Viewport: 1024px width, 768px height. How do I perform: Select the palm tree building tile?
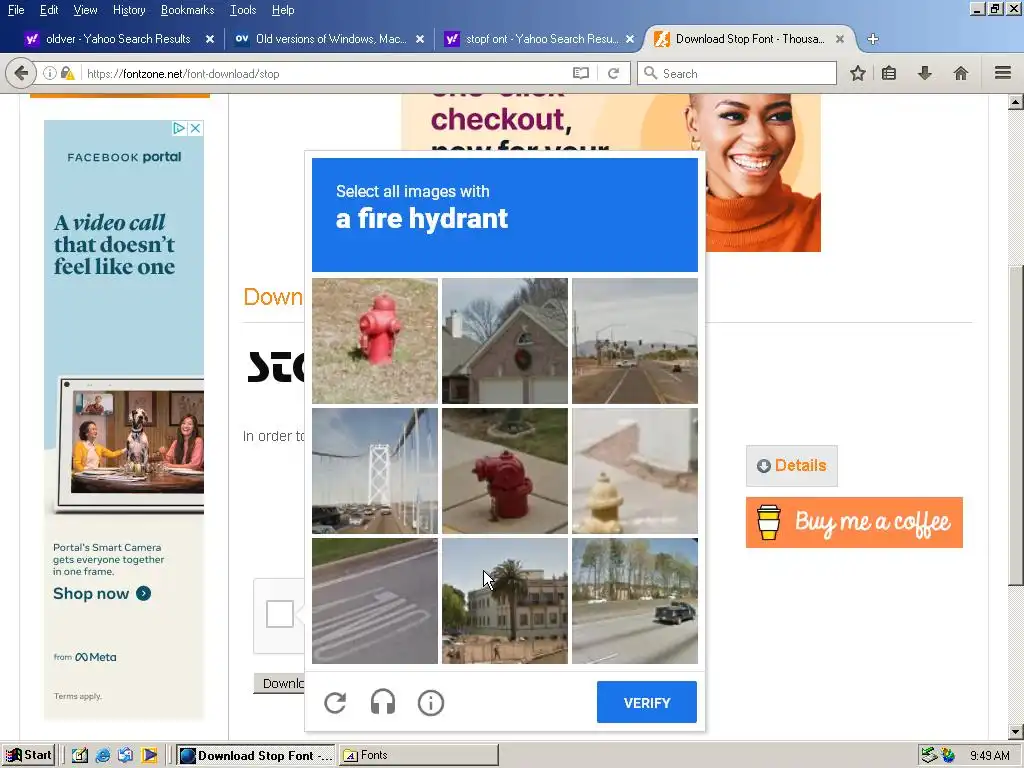[x=505, y=601]
